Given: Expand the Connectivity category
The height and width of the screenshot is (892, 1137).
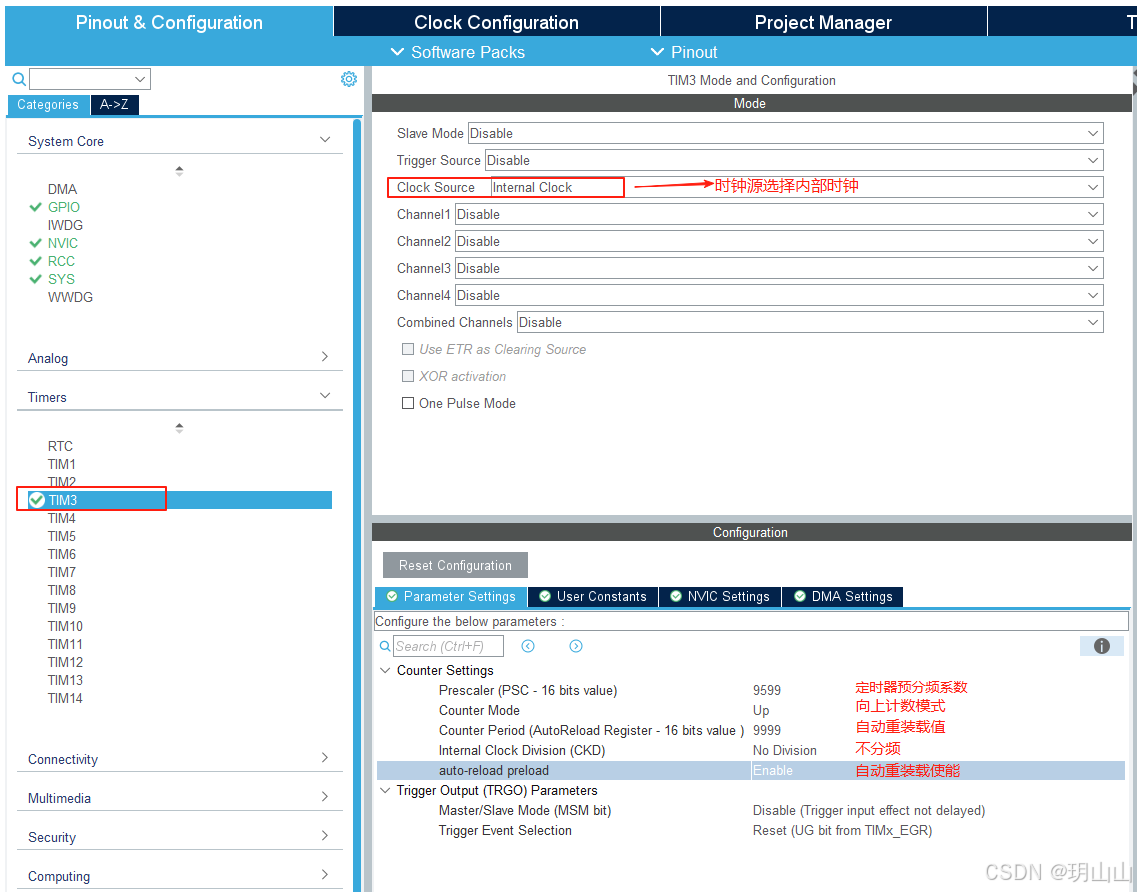Looking at the screenshot, I should [x=325, y=757].
